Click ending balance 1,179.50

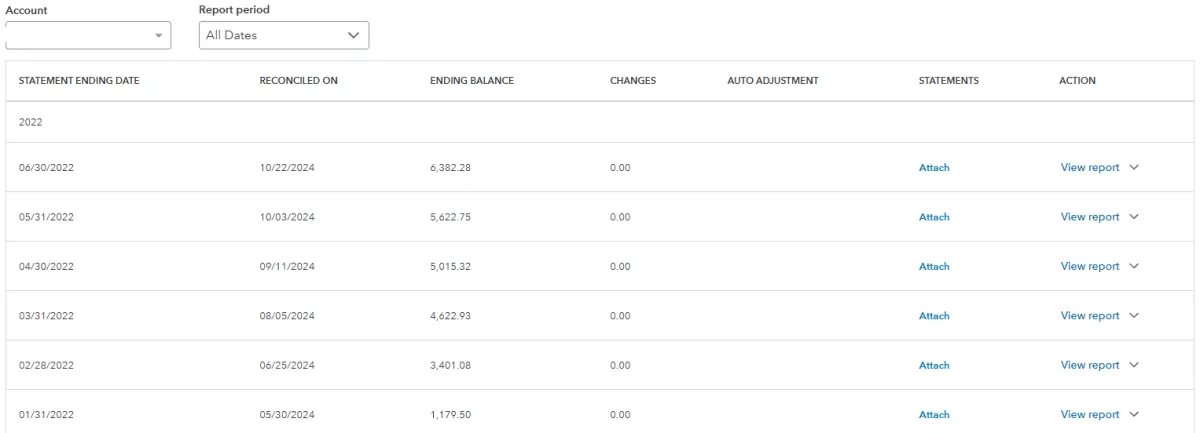[x=450, y=415]
